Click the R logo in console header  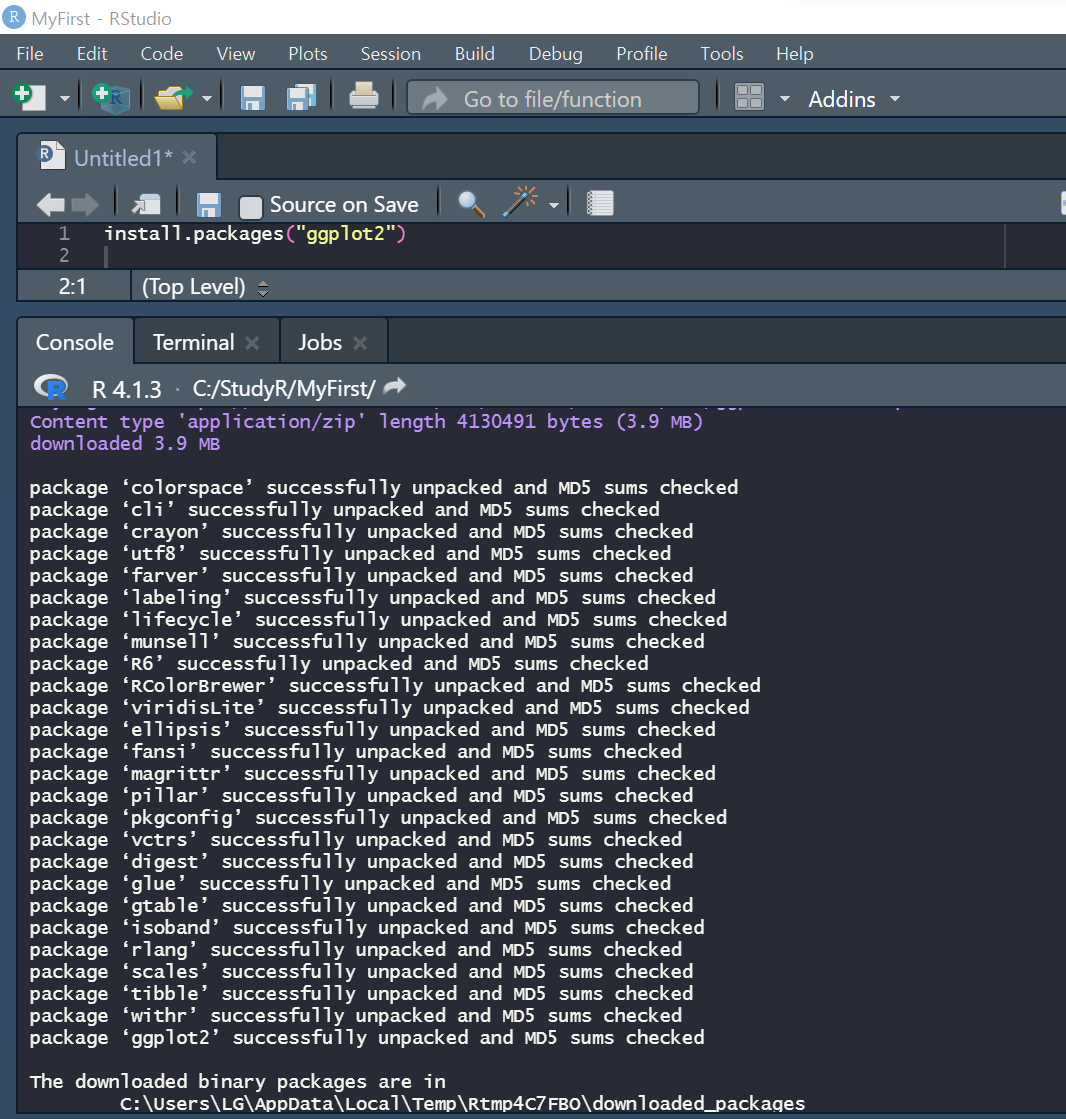[x=51, y=388]
